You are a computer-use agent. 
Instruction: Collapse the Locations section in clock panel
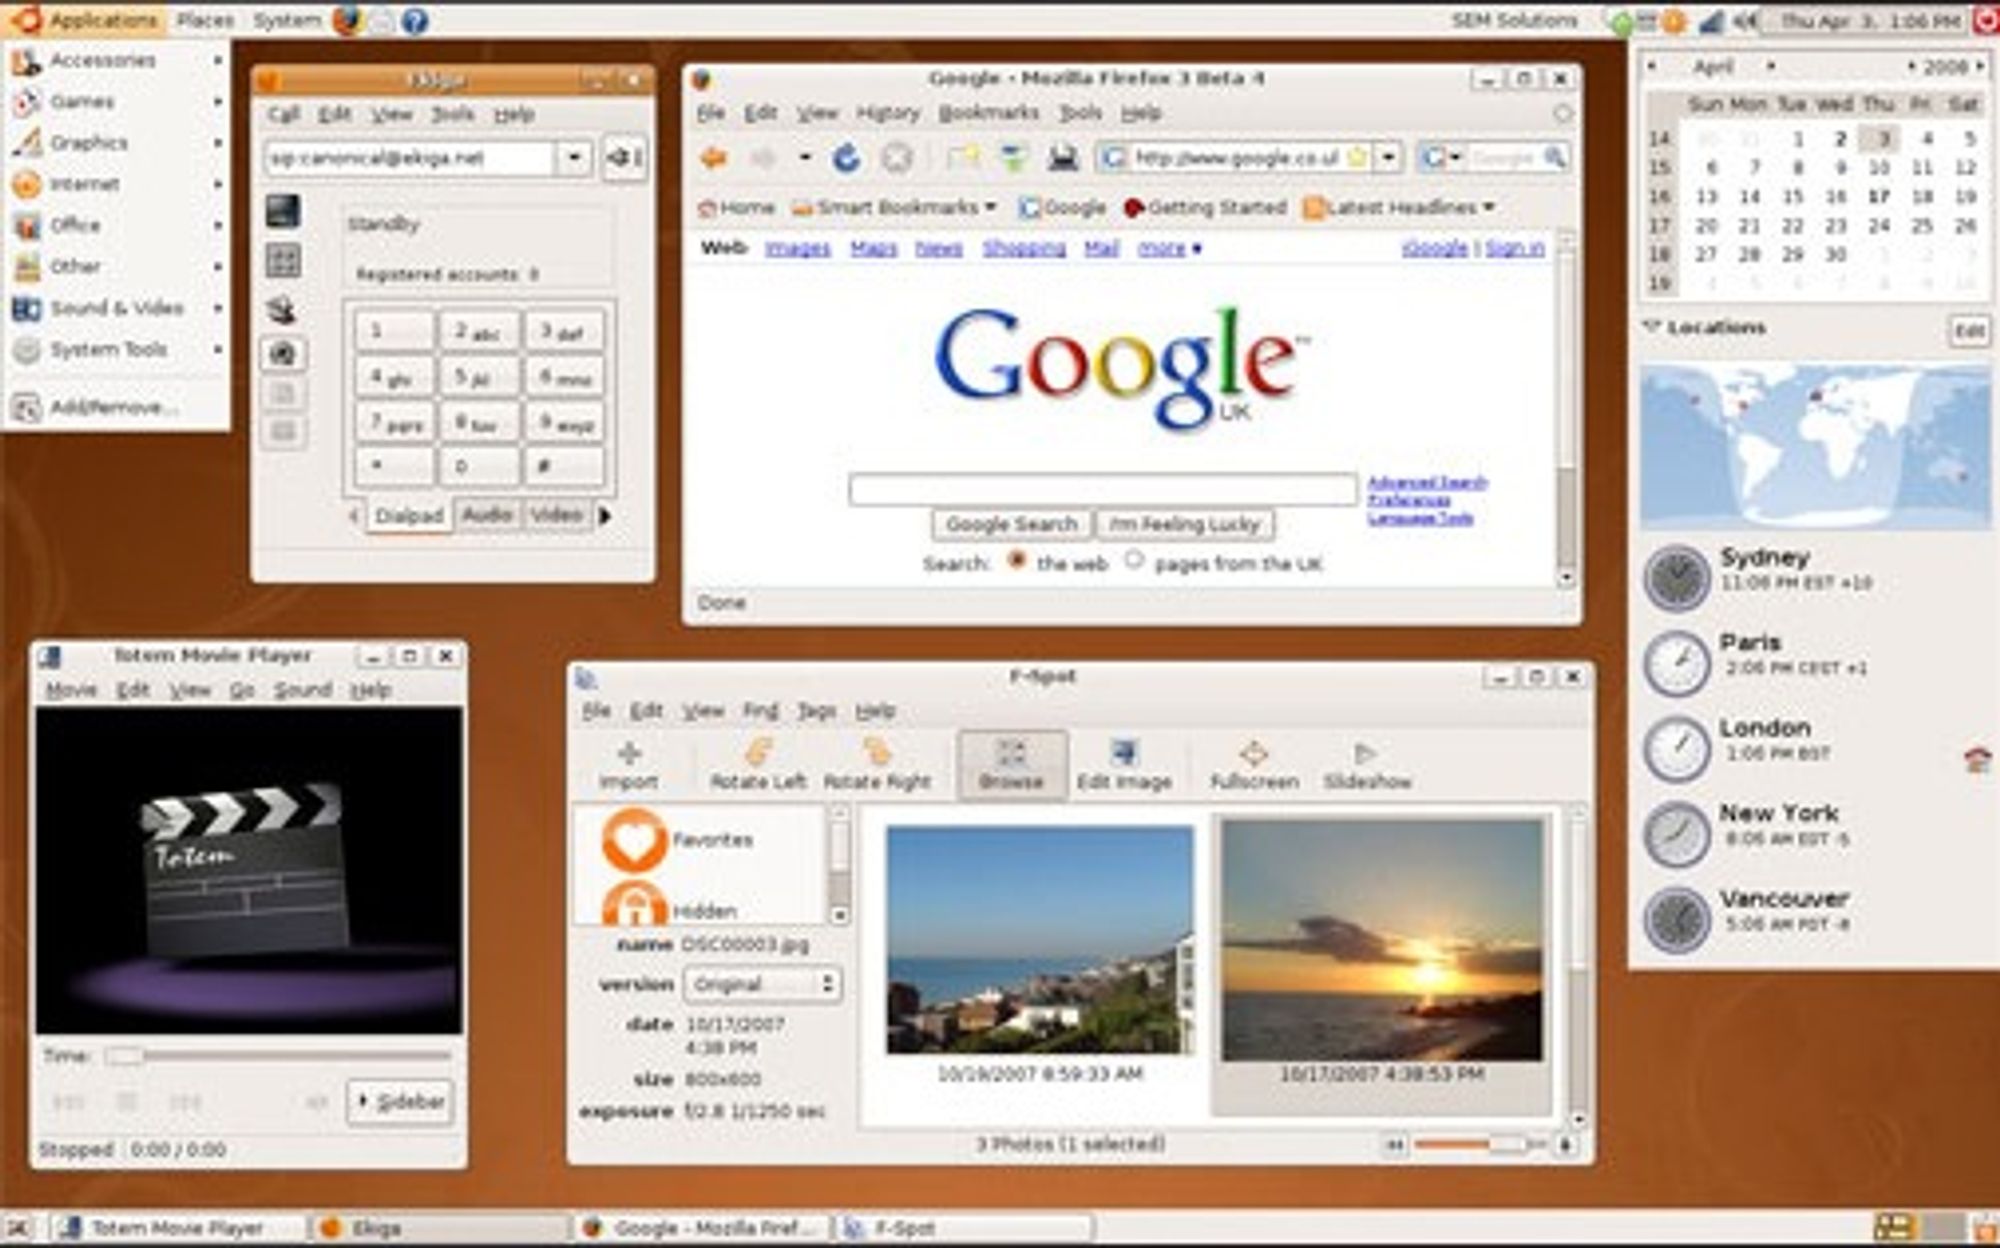point(1652,327)
